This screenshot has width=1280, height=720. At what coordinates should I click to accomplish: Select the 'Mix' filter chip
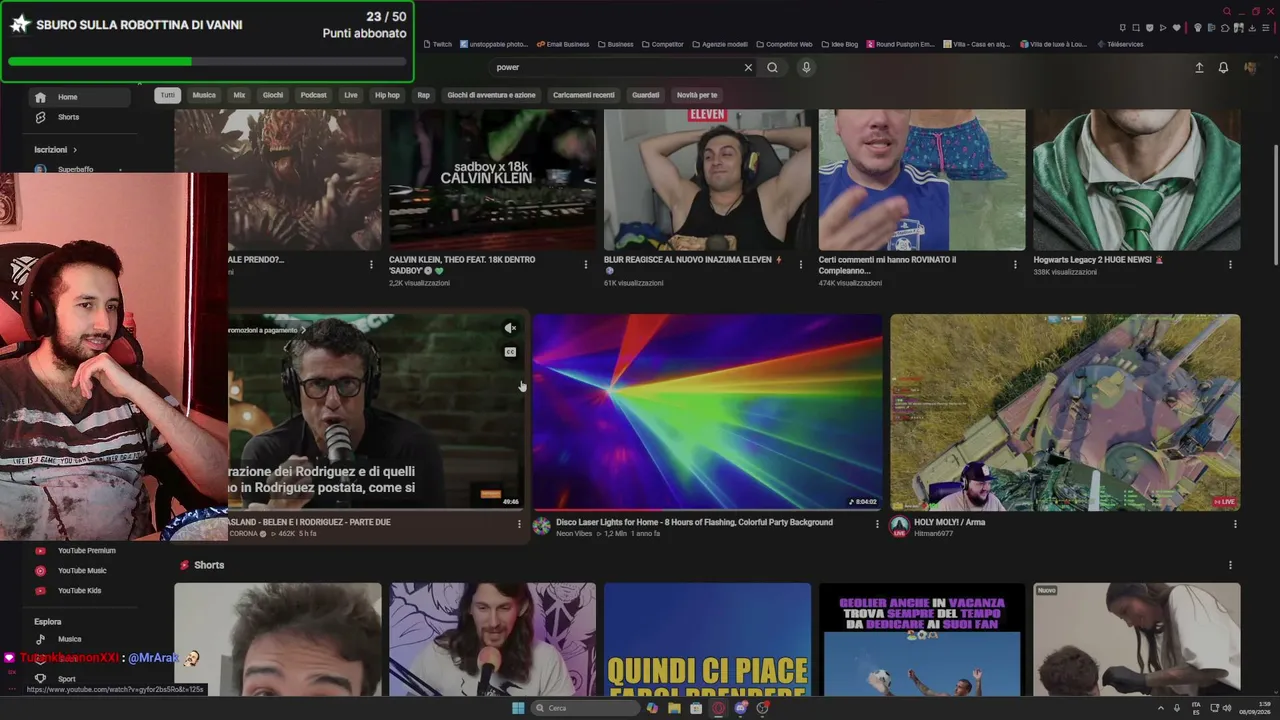tap(239, 95)
